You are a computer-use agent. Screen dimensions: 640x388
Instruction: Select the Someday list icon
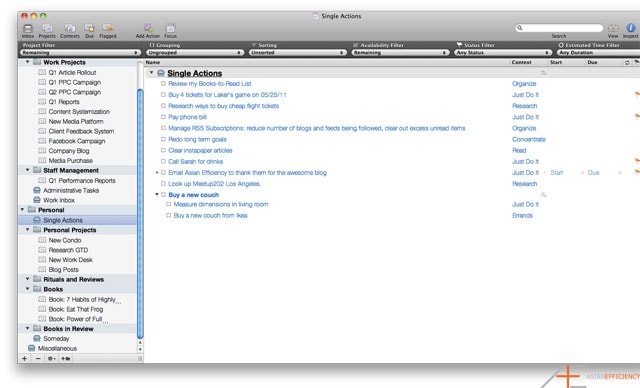click(37, 338)
